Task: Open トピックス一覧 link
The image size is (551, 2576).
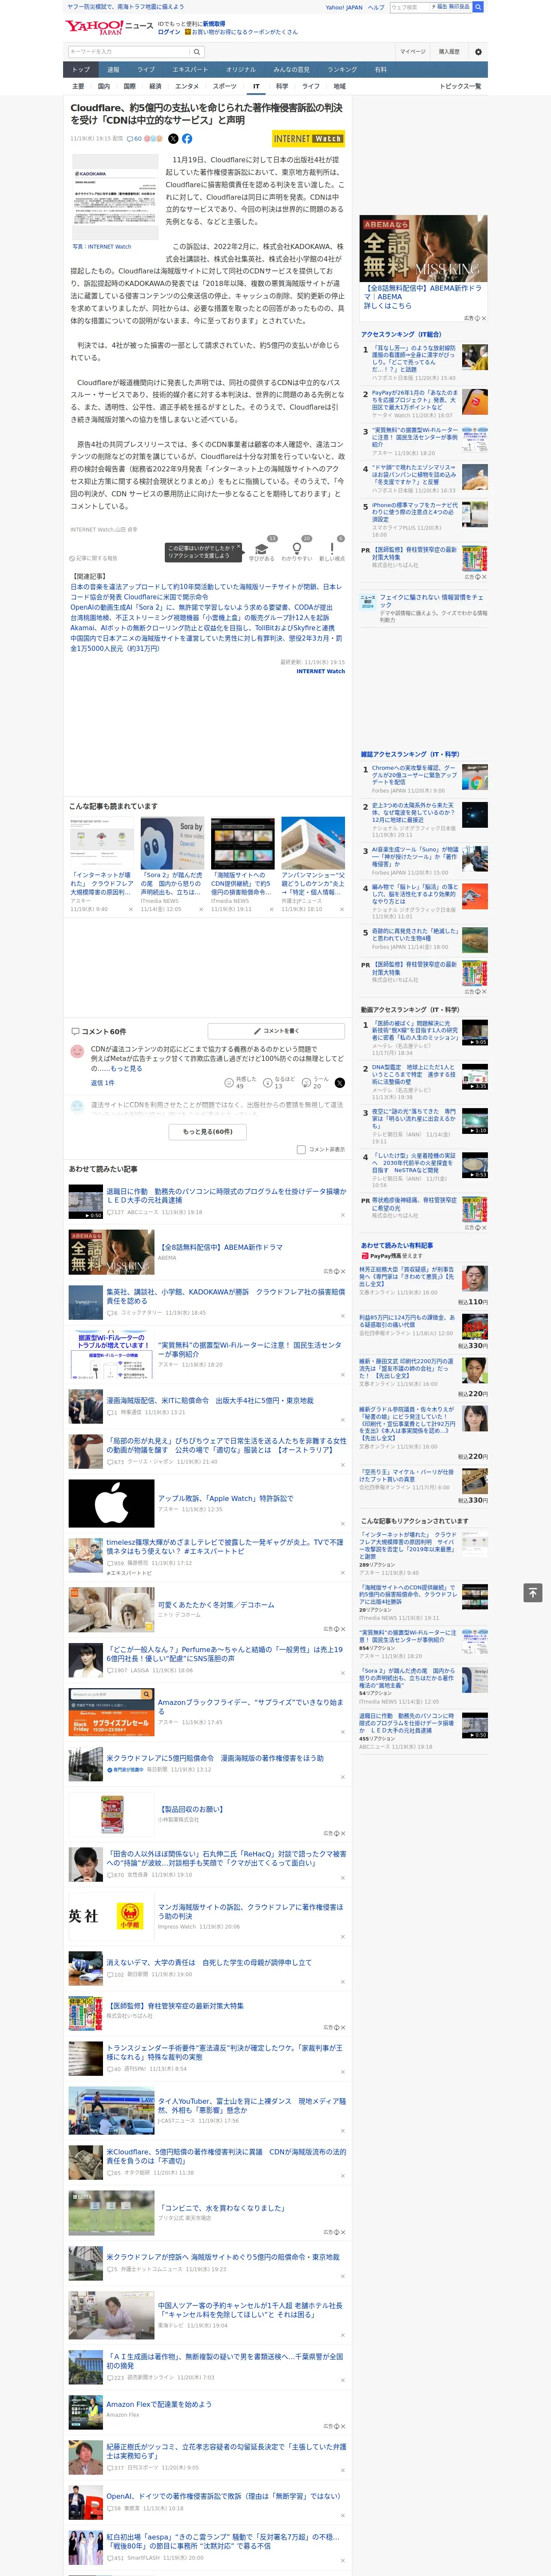Action: (x=460, y=86)
